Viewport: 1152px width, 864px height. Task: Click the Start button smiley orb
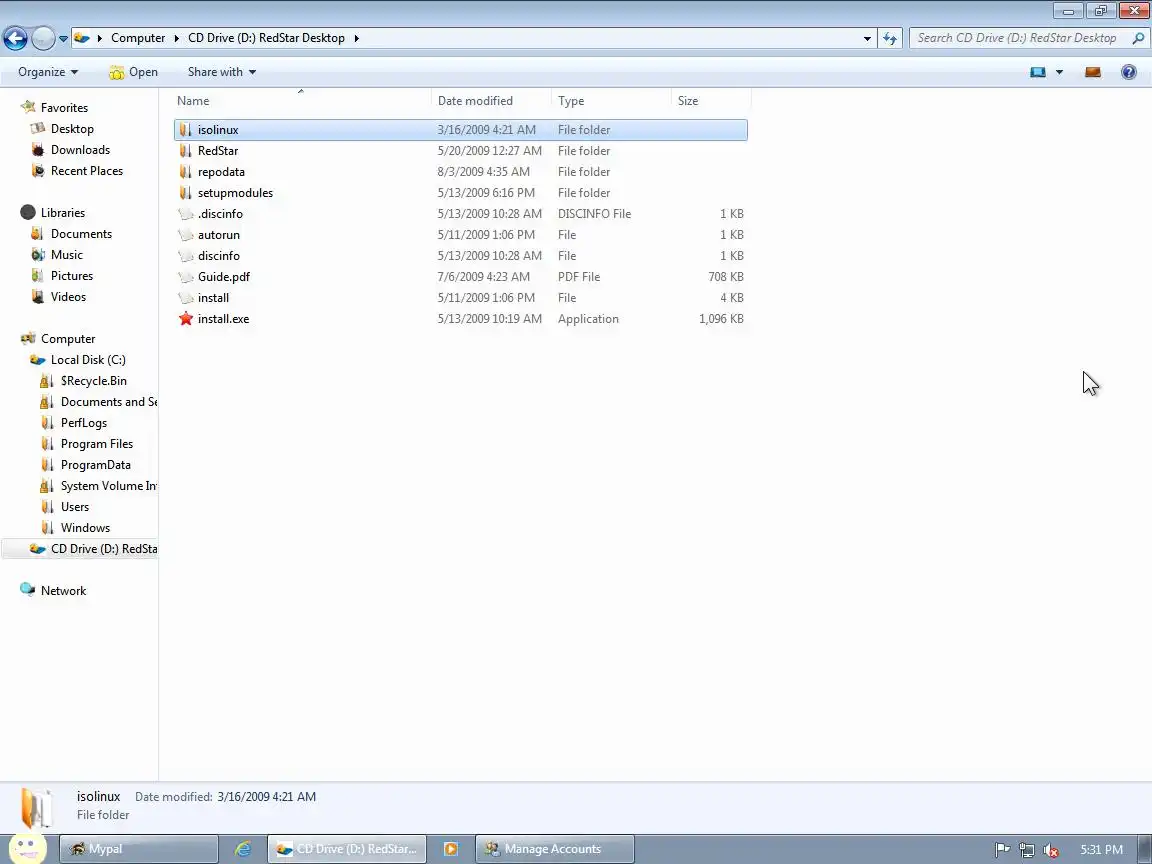click(x=27, y=847)
